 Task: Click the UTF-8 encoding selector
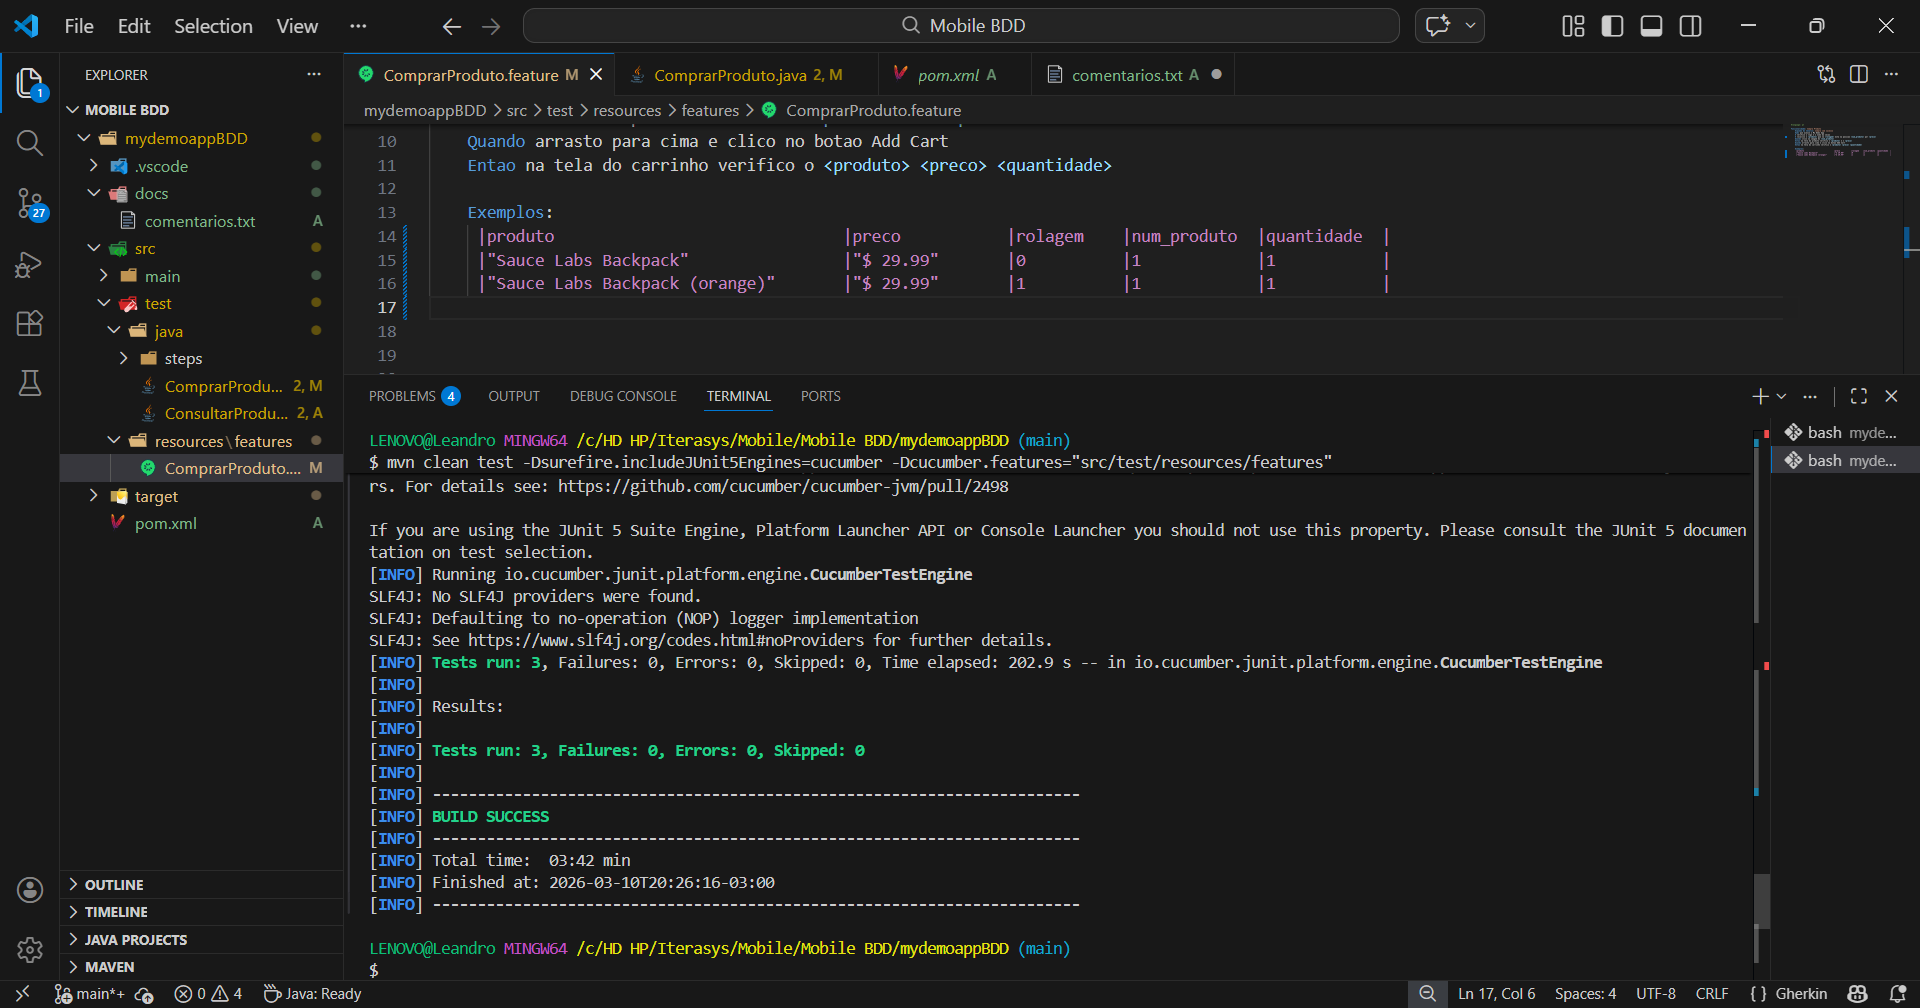pos(1655,994)
